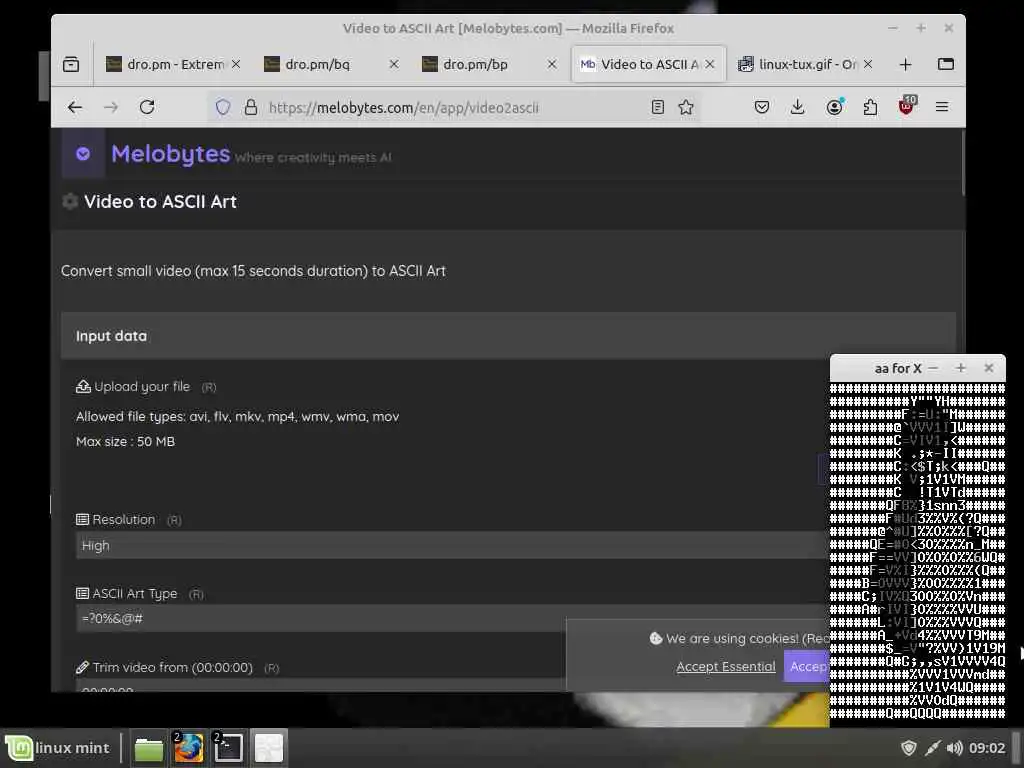This screenshot has height=768, width=1024.
Task: Click the forward navigation arrow
Action: pyautogui.click(x=111, y=107)
